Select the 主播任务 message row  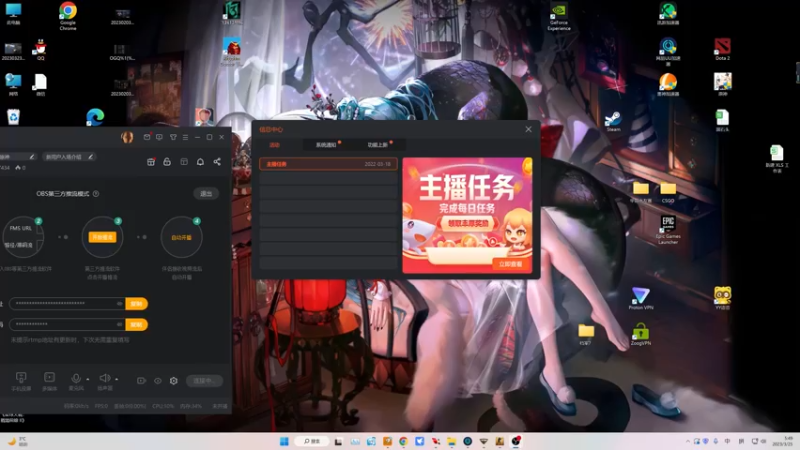click(x=328, y=164)
